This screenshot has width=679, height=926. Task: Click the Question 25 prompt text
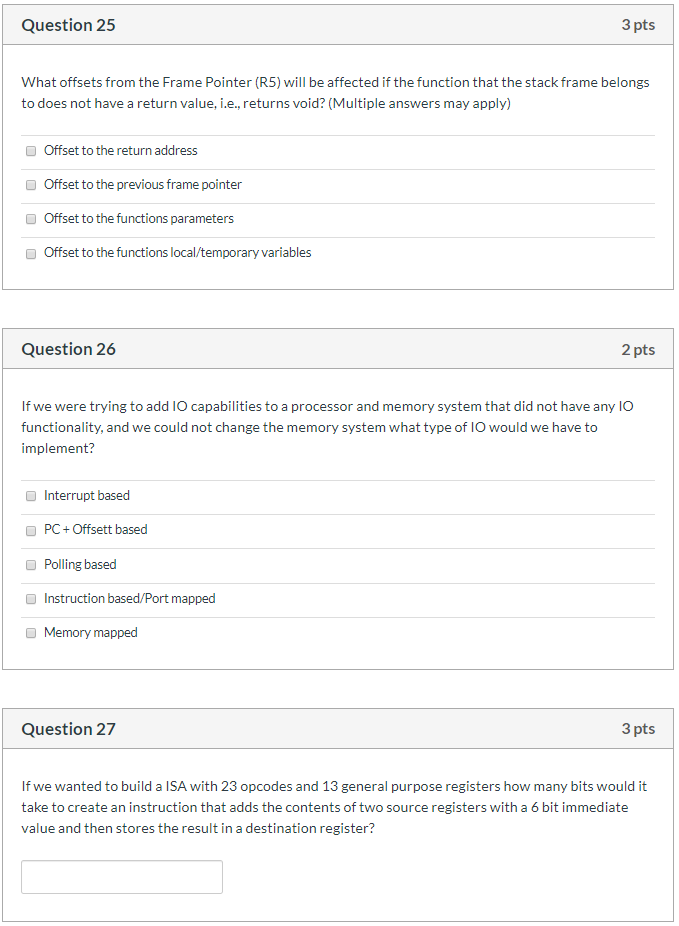[x=335, y=92]
